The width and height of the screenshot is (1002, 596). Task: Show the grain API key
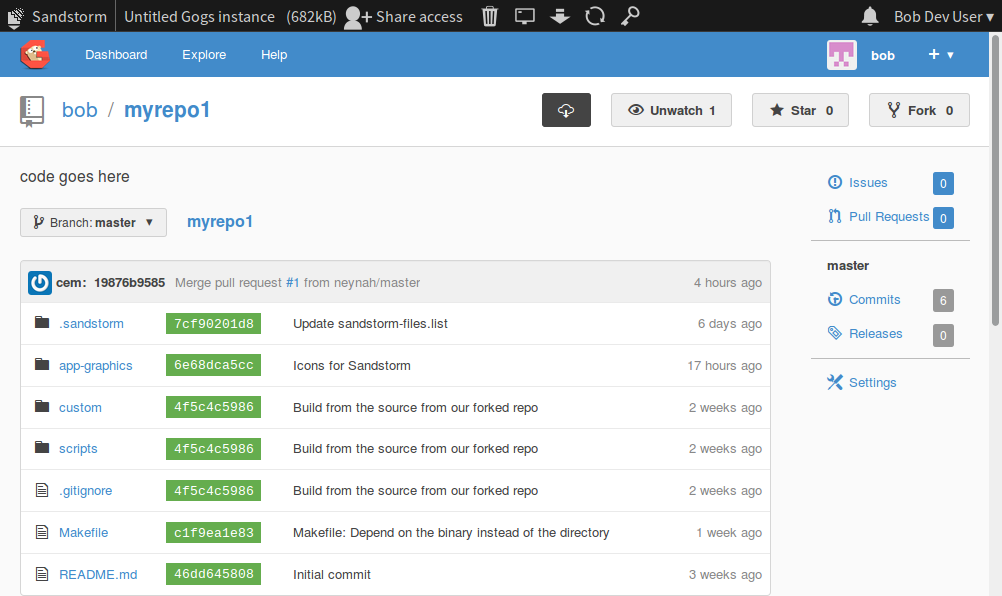tap(629, 16)
